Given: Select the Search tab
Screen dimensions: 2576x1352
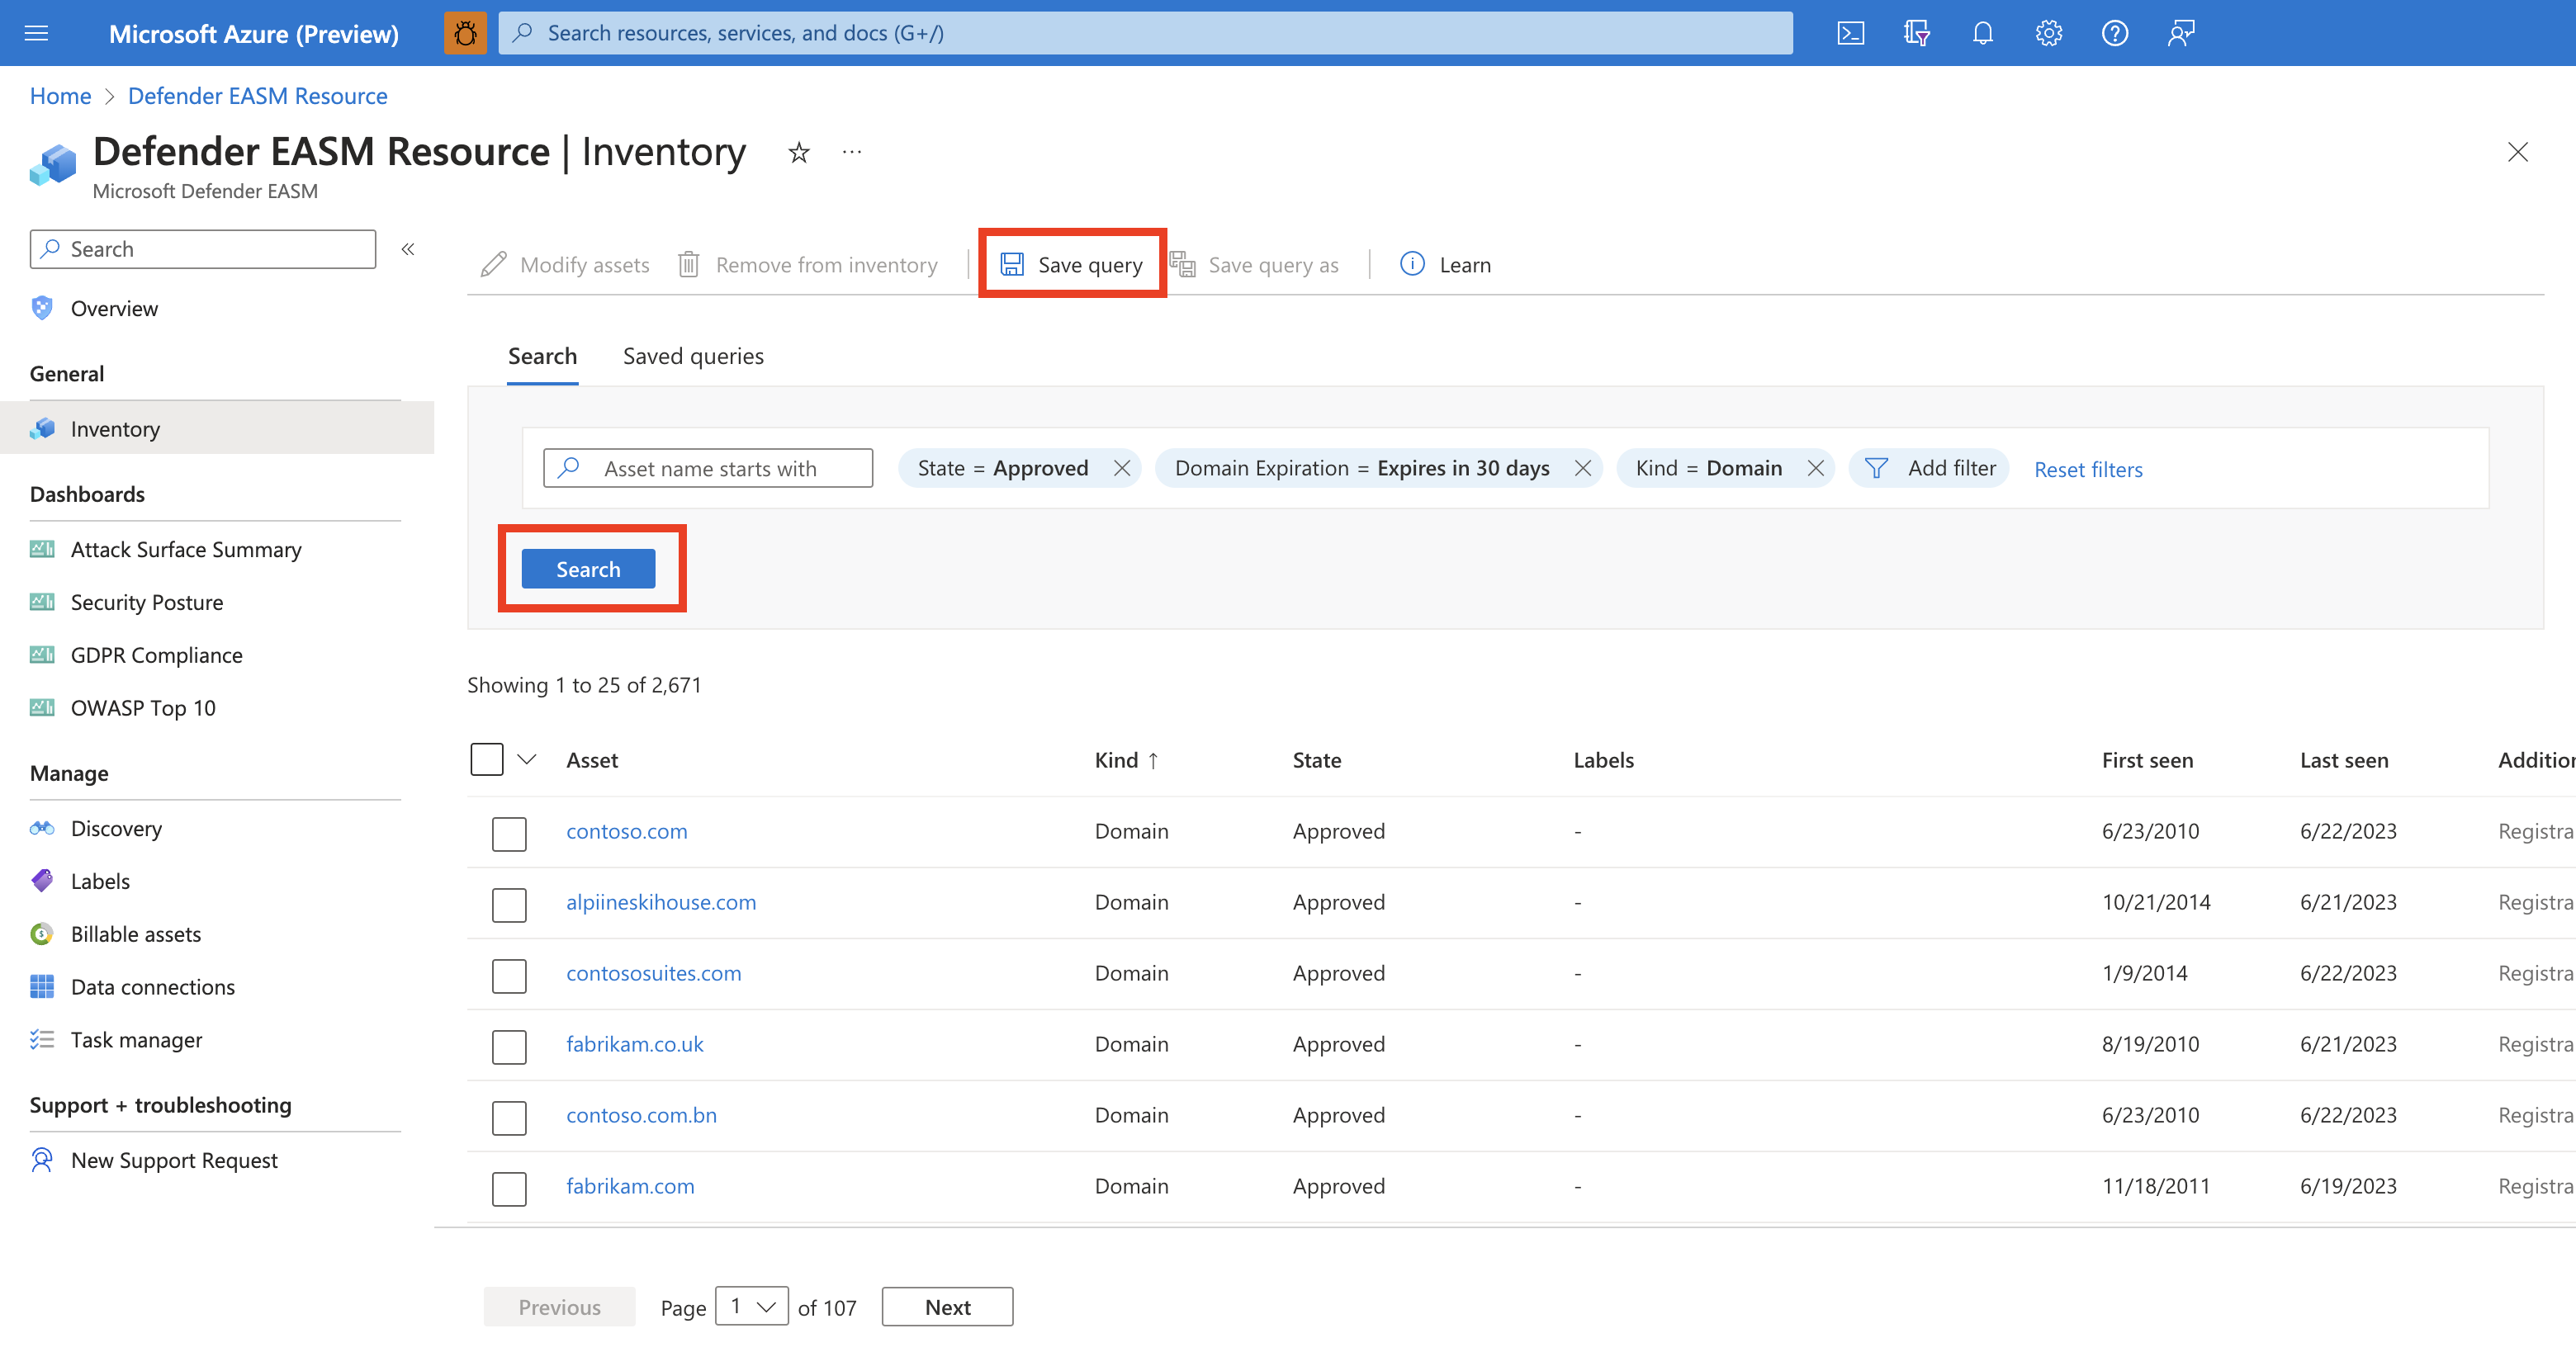Looking at the screenshot, I should coord(543,356).
